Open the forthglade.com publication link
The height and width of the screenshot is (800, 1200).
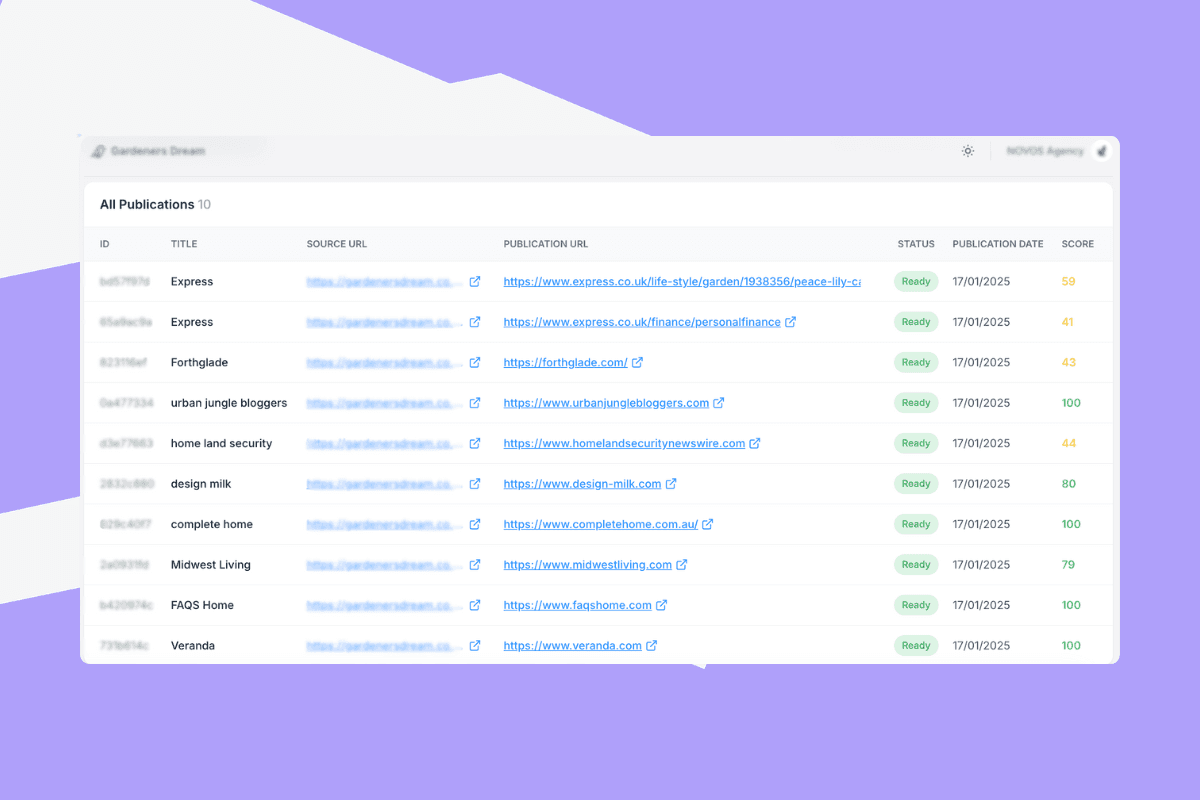[x=565, y=362]
